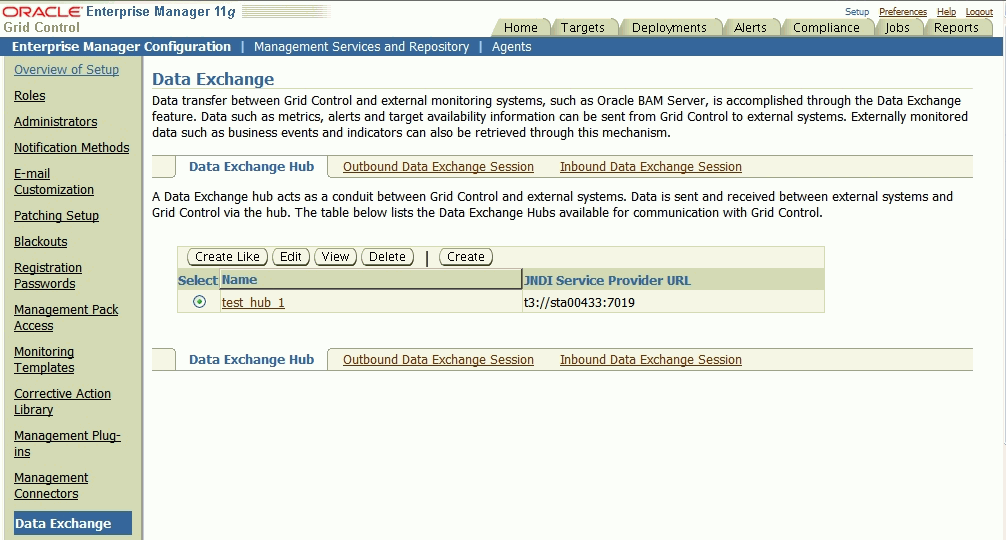Go to the Alerts tab

pyautogui.click(x=750, y=28)
